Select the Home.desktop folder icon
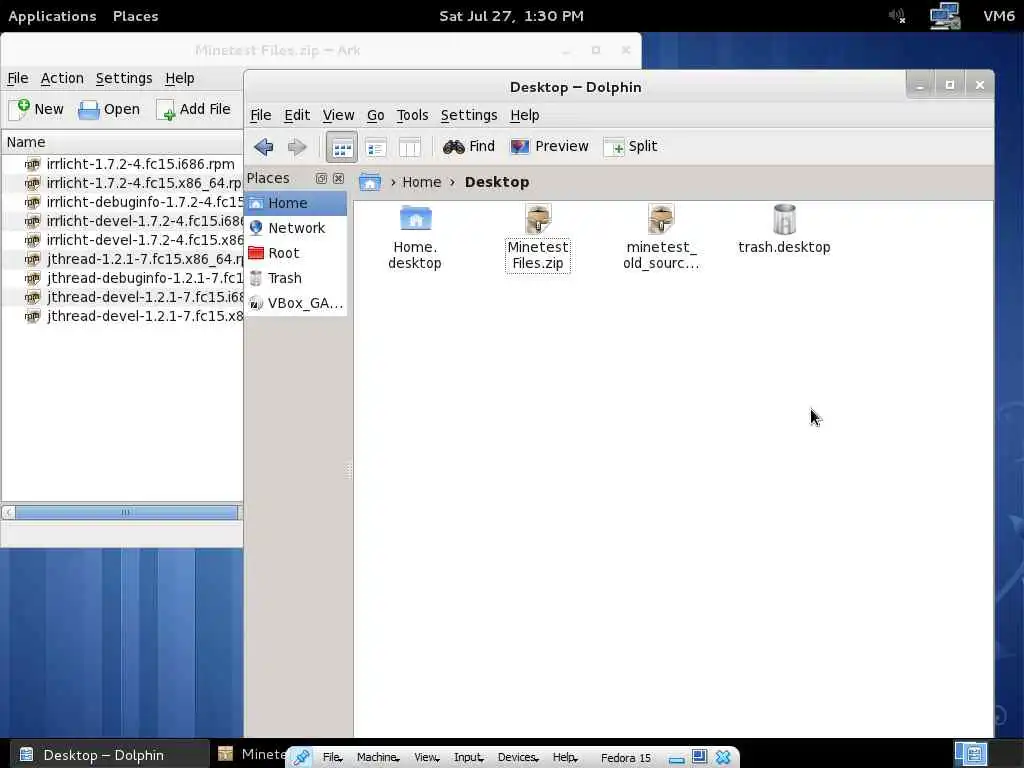Screen dimensions: 1024x768 415,237
